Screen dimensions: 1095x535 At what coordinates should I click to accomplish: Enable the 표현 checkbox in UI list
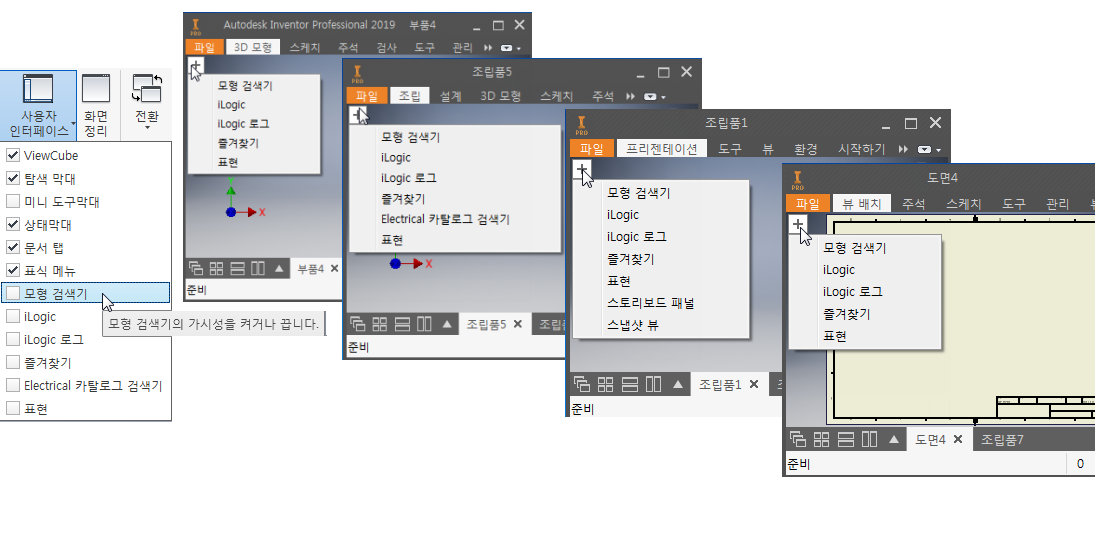click(x=13, y=409)
